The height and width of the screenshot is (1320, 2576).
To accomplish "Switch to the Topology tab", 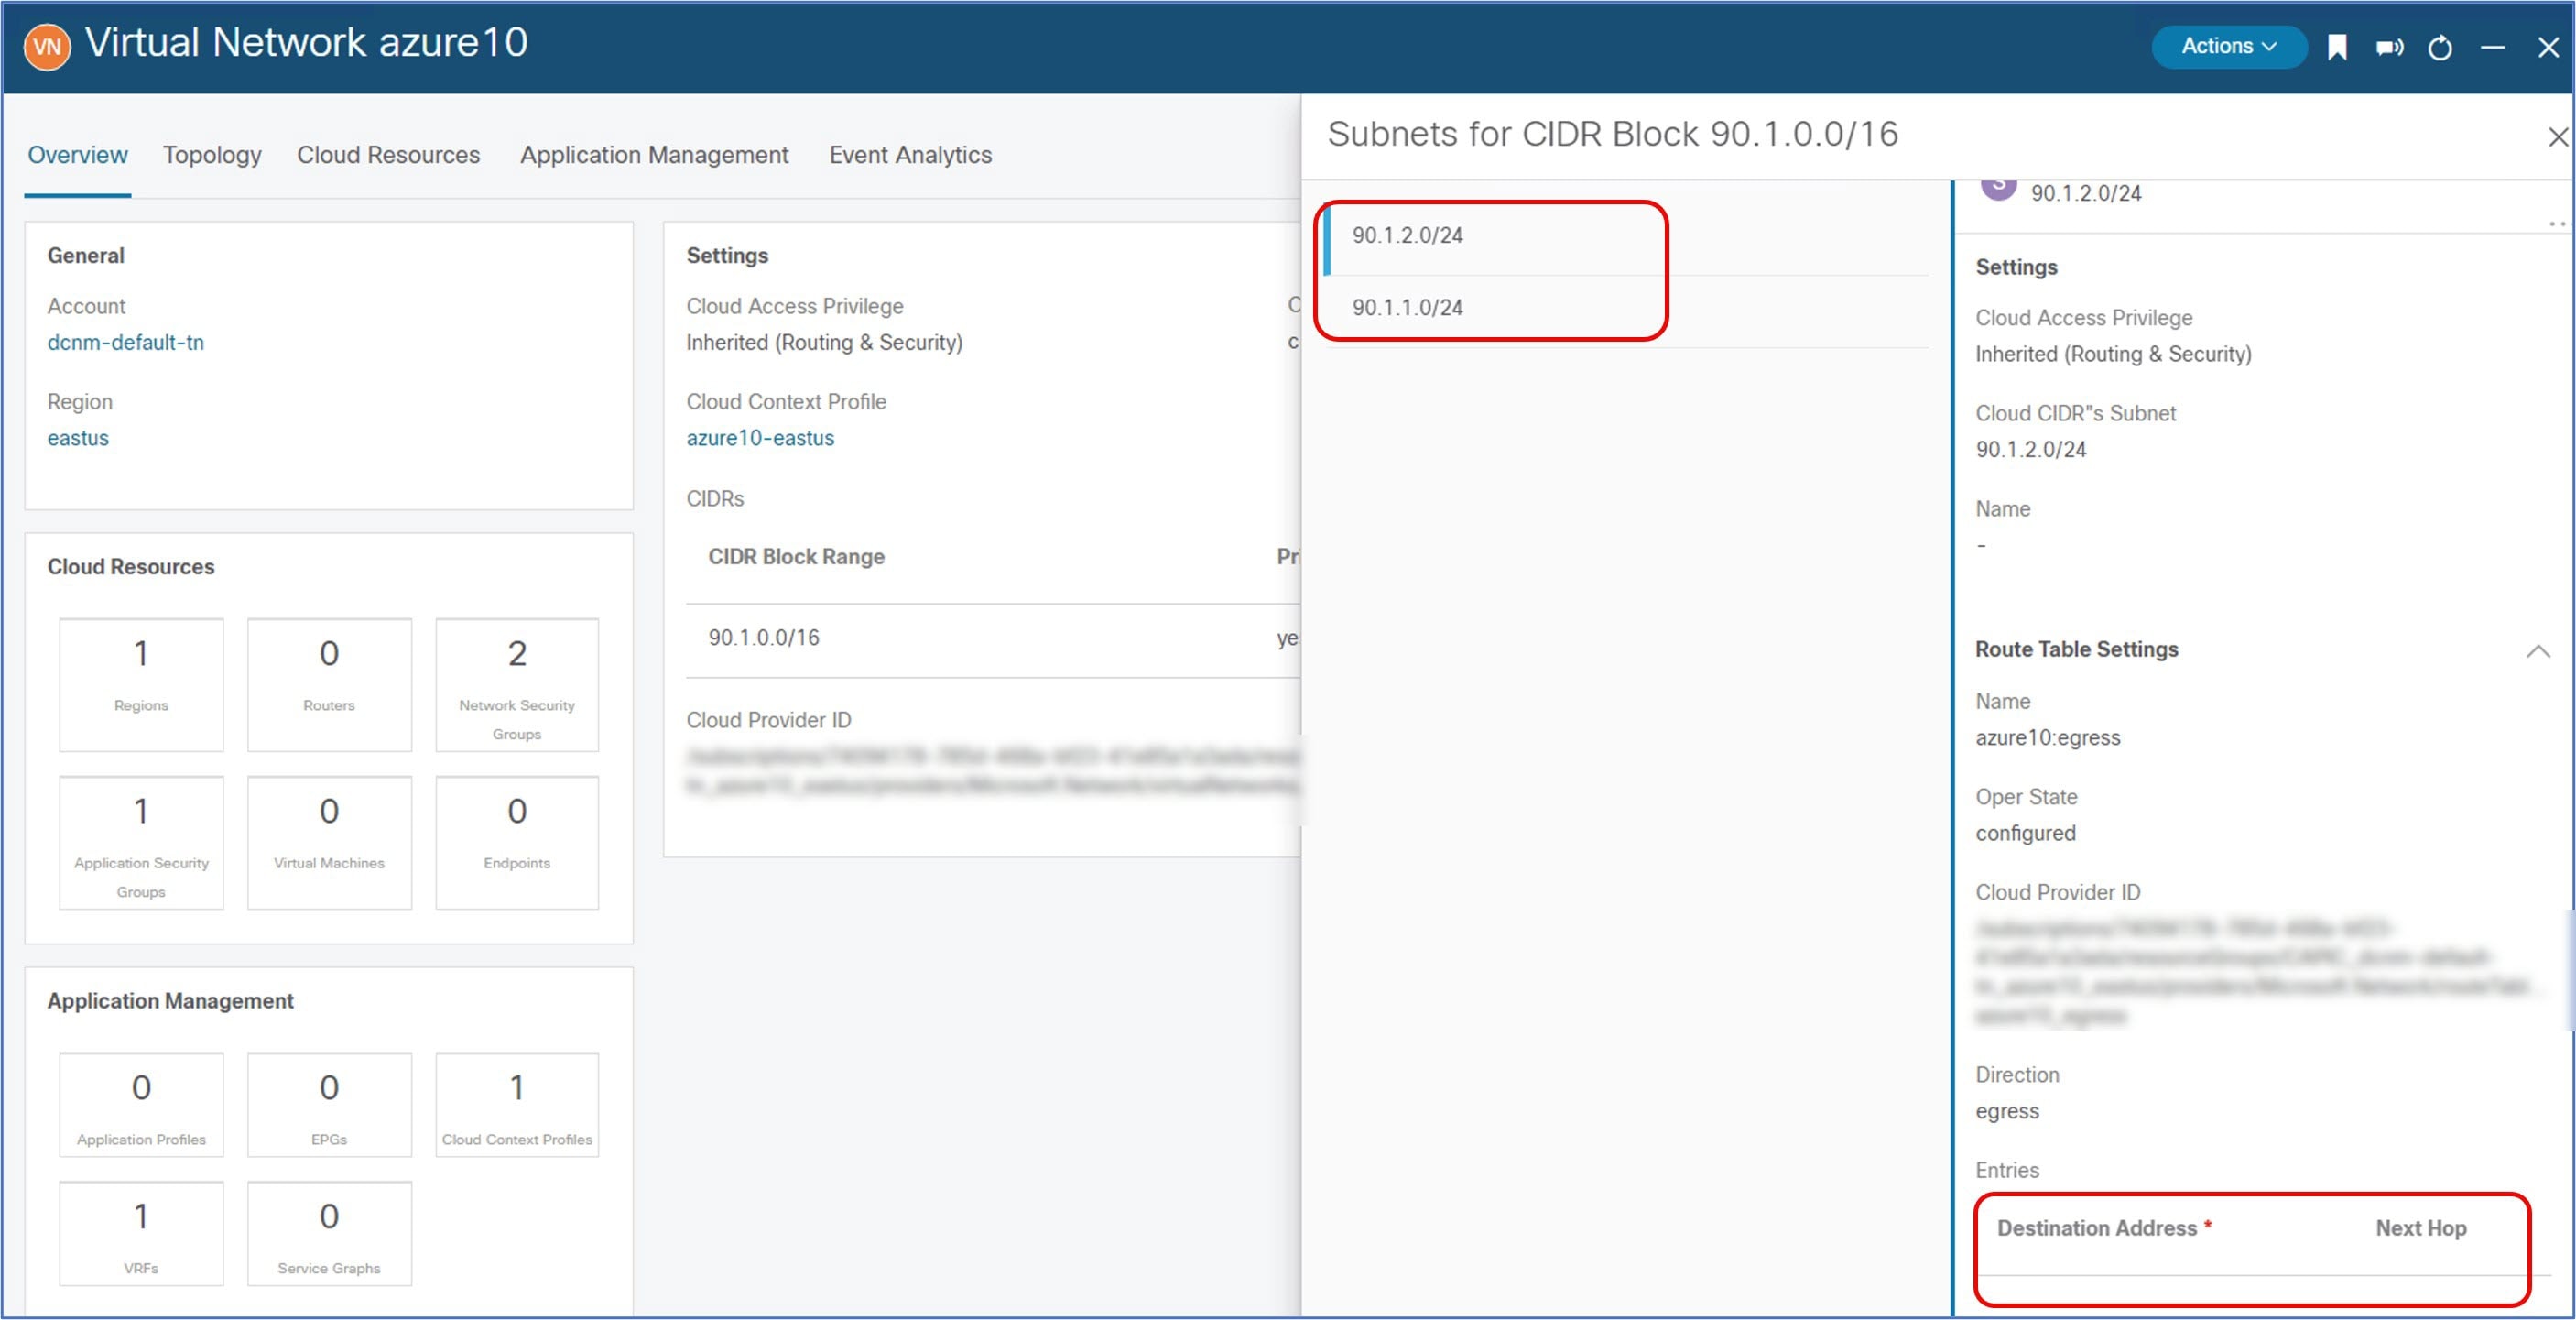I will pos(212,155).
